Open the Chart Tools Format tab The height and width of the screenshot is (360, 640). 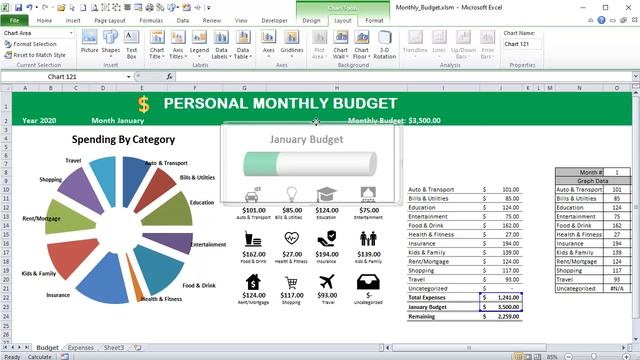pyautogui.click(x=374, y=20)
